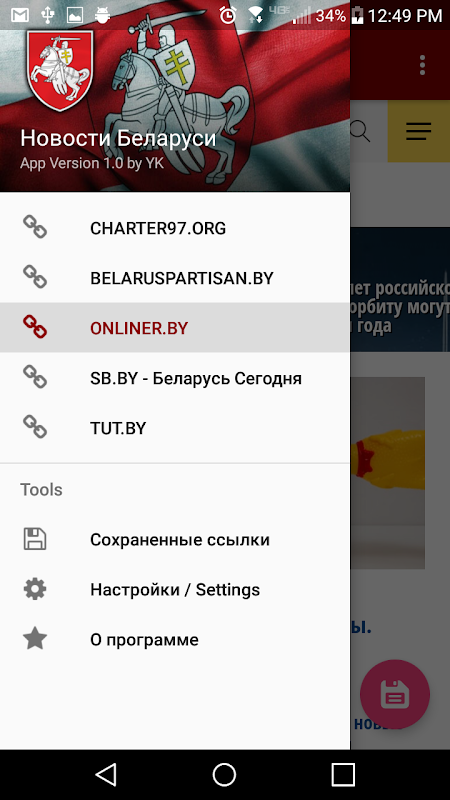Click the Pahonia coat of arms logo
450x800 pixels.
(60, 70)
